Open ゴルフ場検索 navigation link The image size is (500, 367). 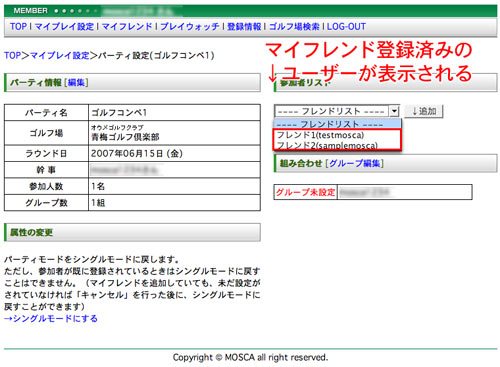294,27
